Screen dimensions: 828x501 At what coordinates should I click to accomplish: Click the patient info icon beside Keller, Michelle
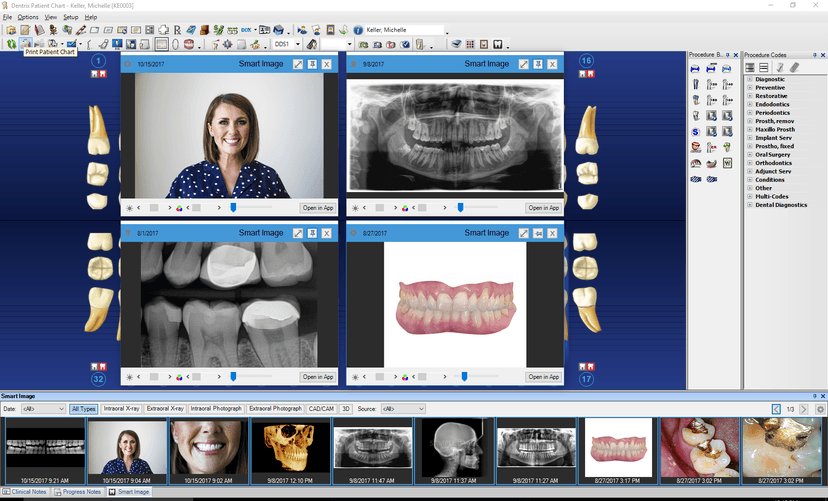[x=358, y=30]
